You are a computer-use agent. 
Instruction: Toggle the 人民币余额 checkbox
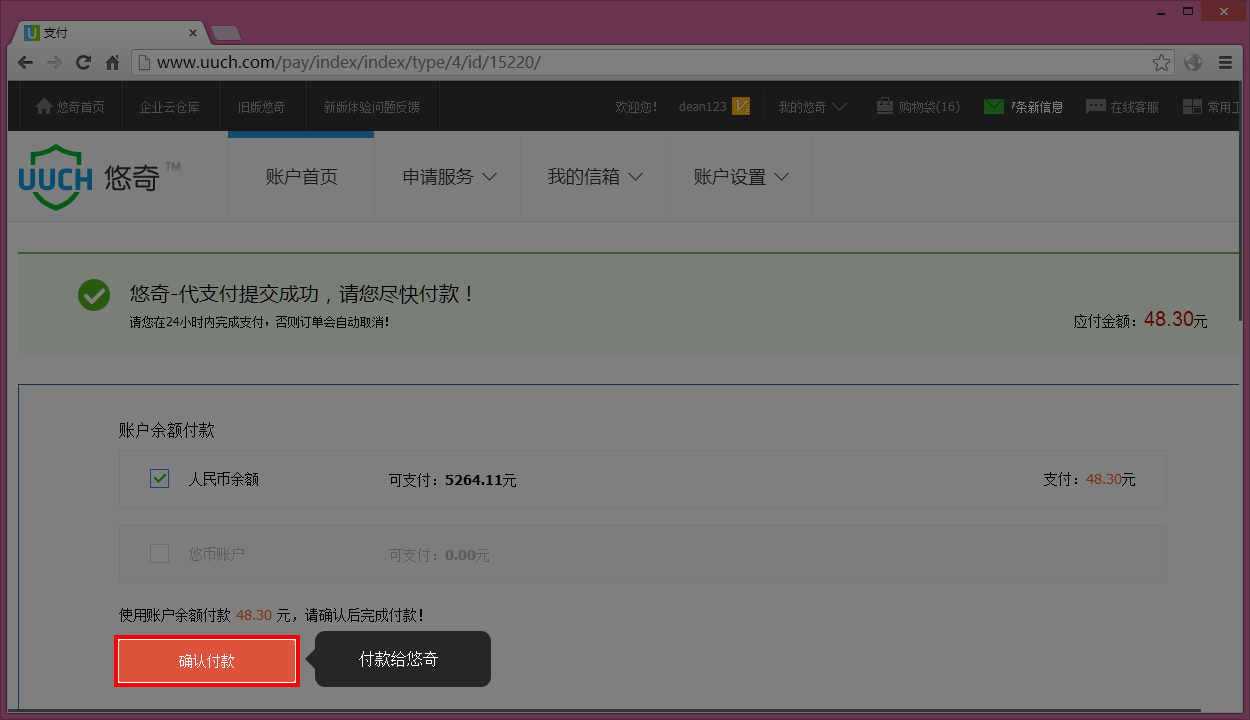point(160,479)
